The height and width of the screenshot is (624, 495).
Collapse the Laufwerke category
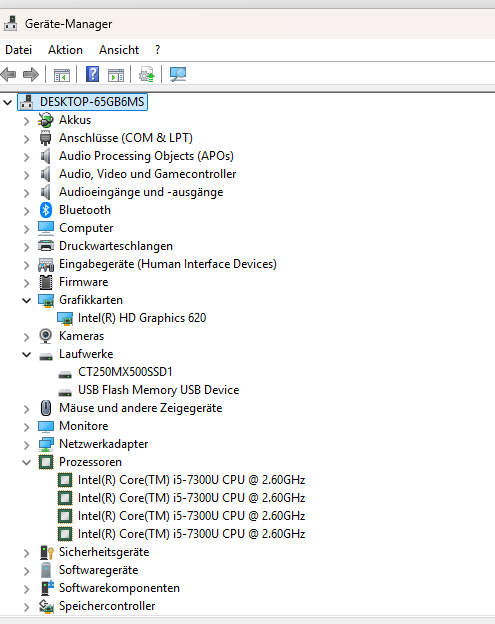pos(26,354)
